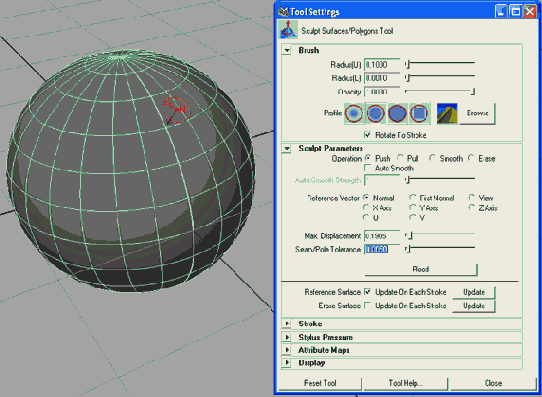Click the image brush shape thumbnail
The image size is (542, 397).
(x=447, y=113)
